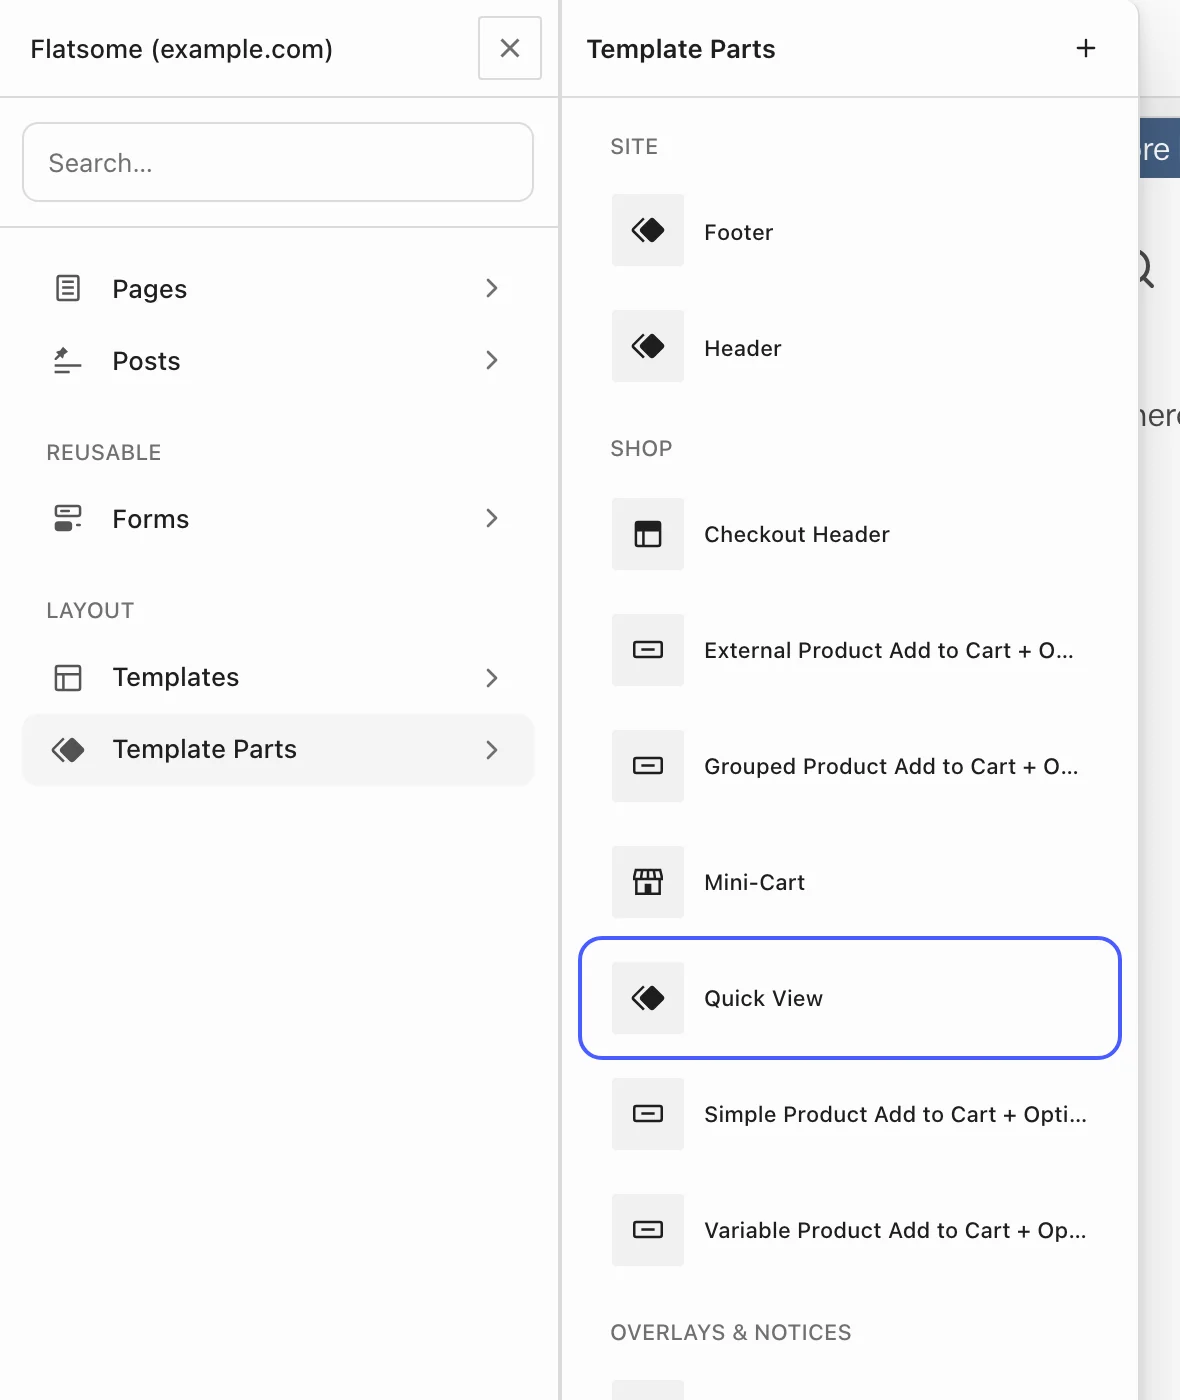The image size is (1180, 1400).
Task: Click the External Product Add to Cart icon
Action: tap(648, 650)
